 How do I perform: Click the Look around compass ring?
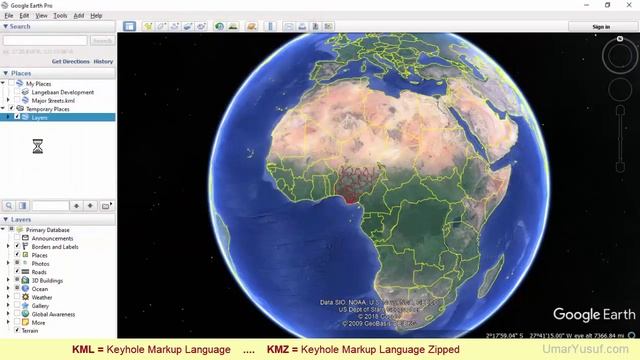[620, 55]
